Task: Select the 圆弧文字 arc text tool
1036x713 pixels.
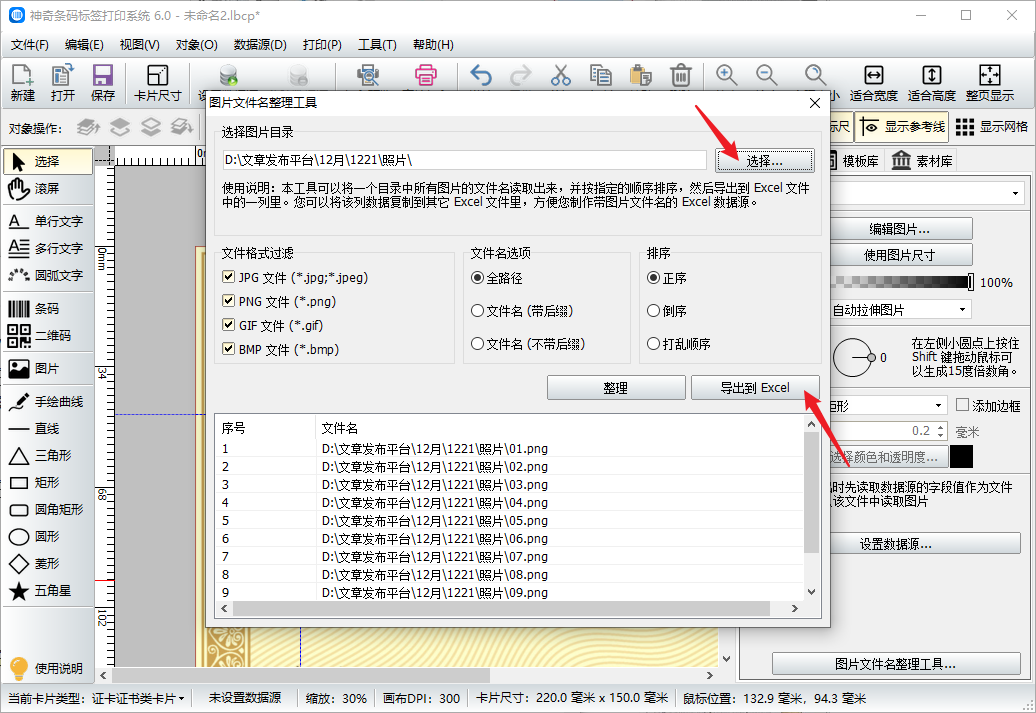Action: 46,275
